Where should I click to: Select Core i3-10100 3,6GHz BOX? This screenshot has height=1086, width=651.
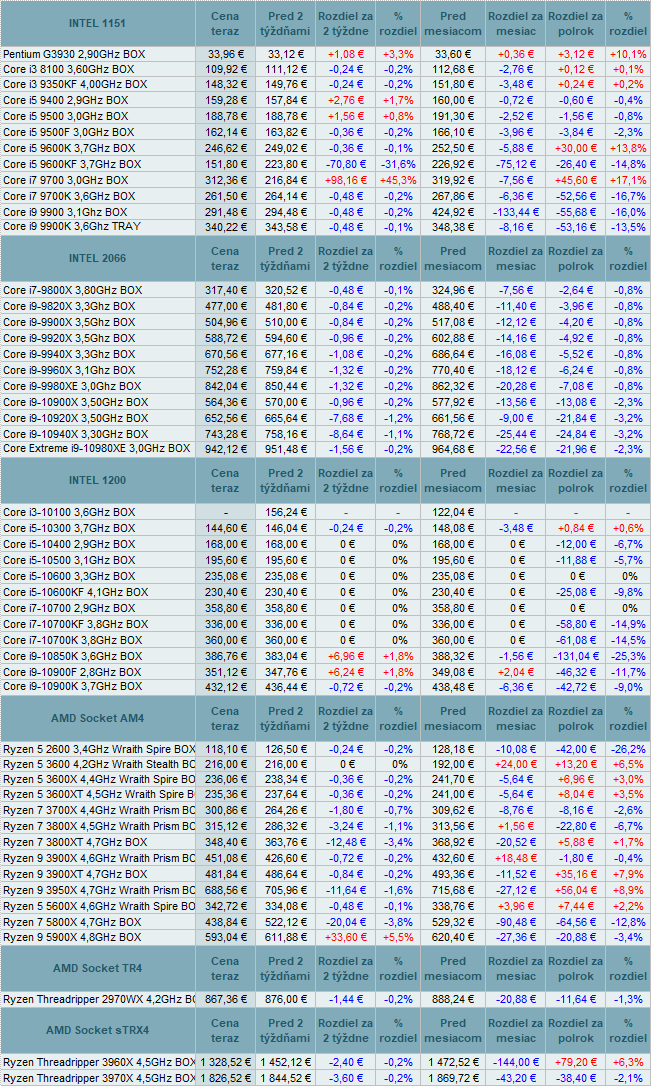(x=69, y=513)
